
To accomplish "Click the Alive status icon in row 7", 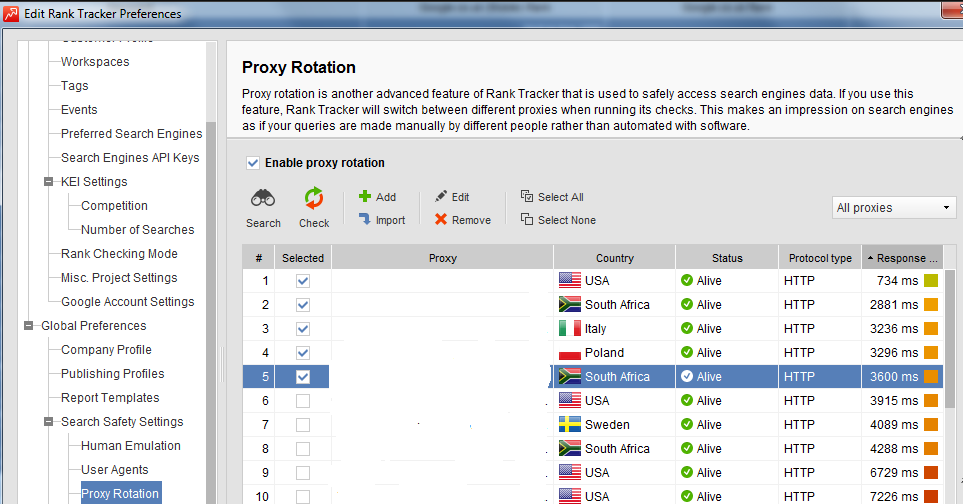I will pyautogui.click(x=687, y=424).
